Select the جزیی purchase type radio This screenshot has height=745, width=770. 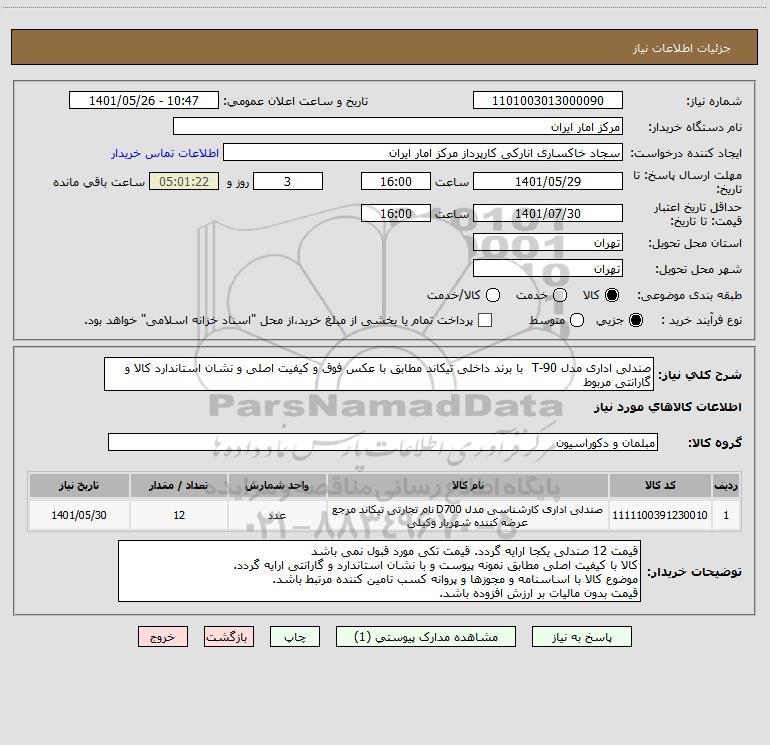(635, 320)
